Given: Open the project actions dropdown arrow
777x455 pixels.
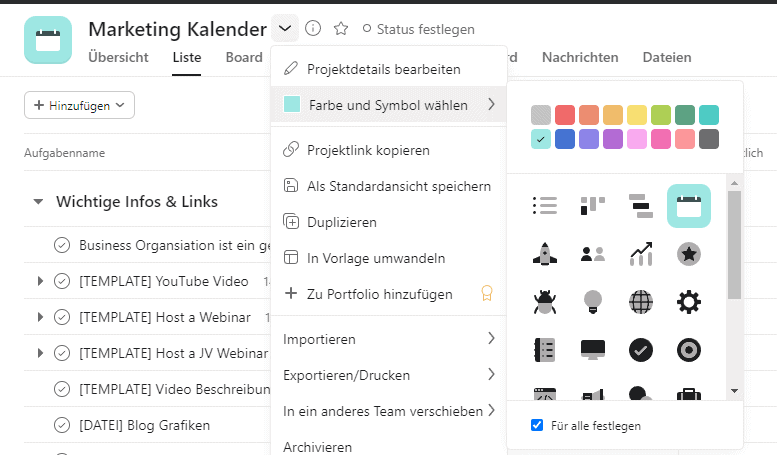Looking at the screenshot, I should pos(285,28).
